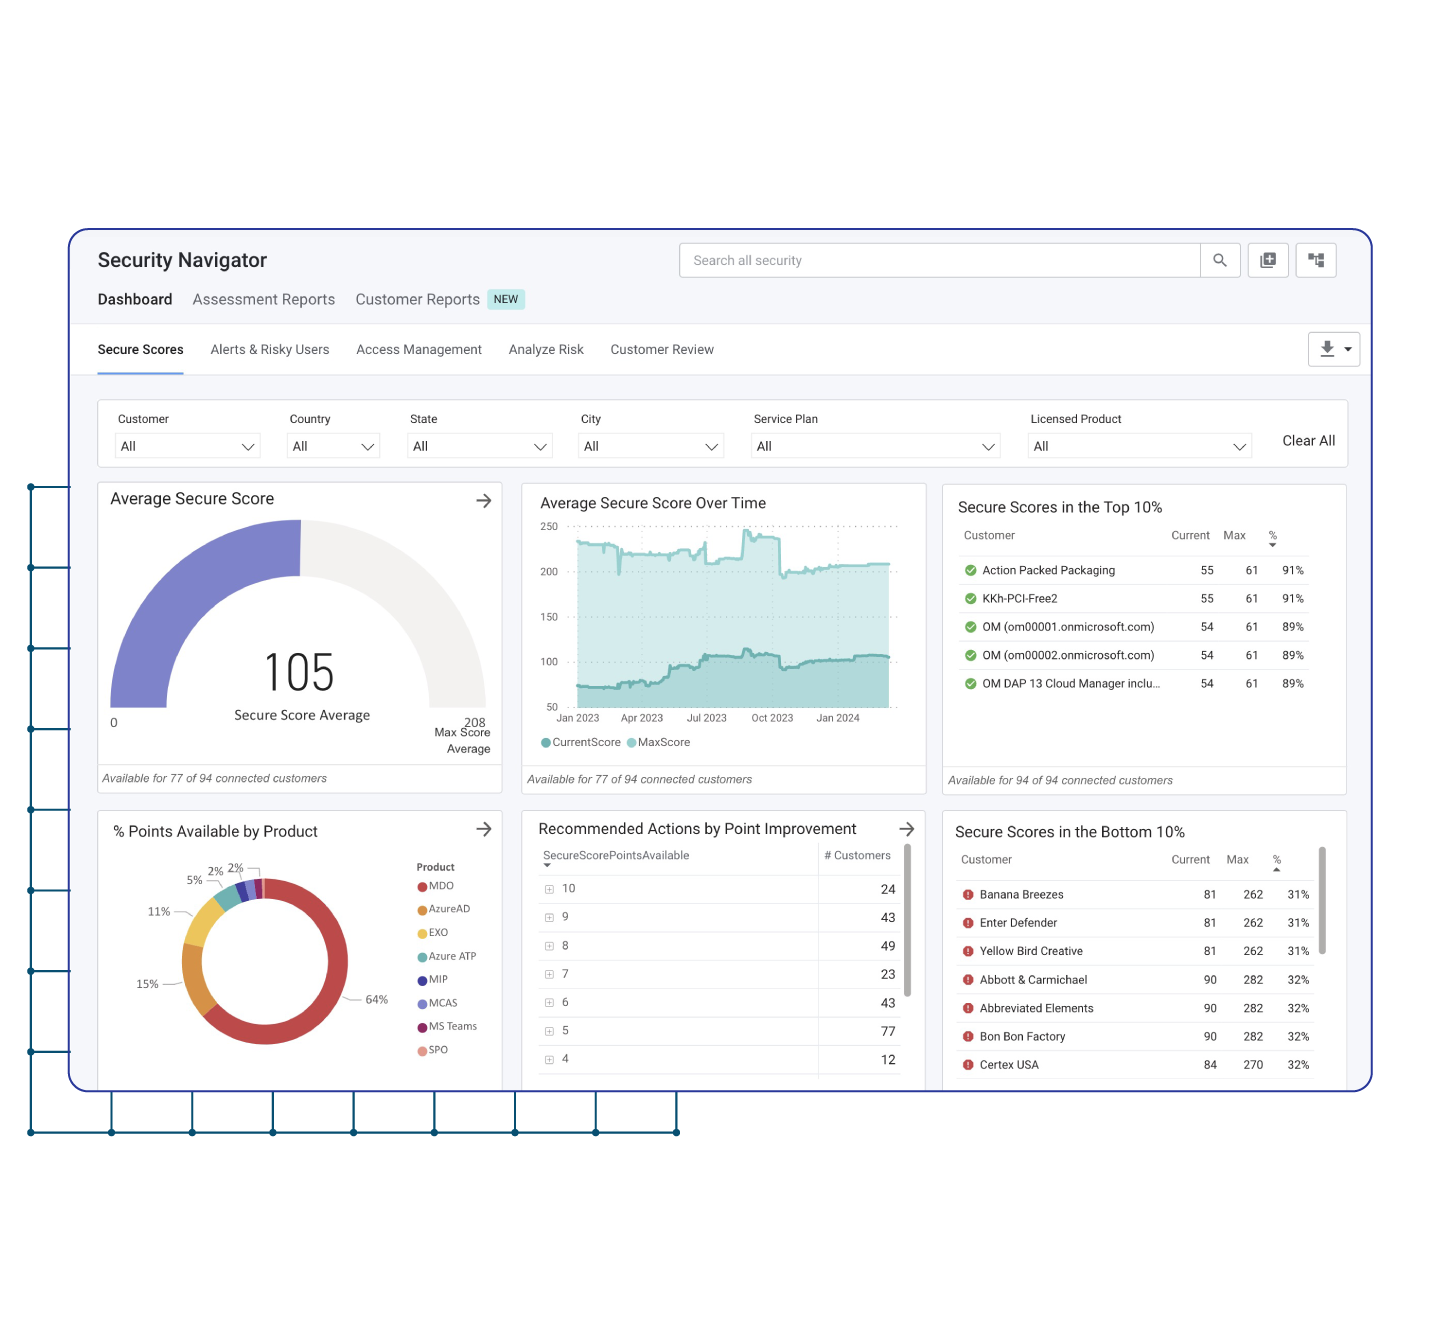Click arrow on Points Available by Product
1441x1321 pixels.
(x=484, y=829)
